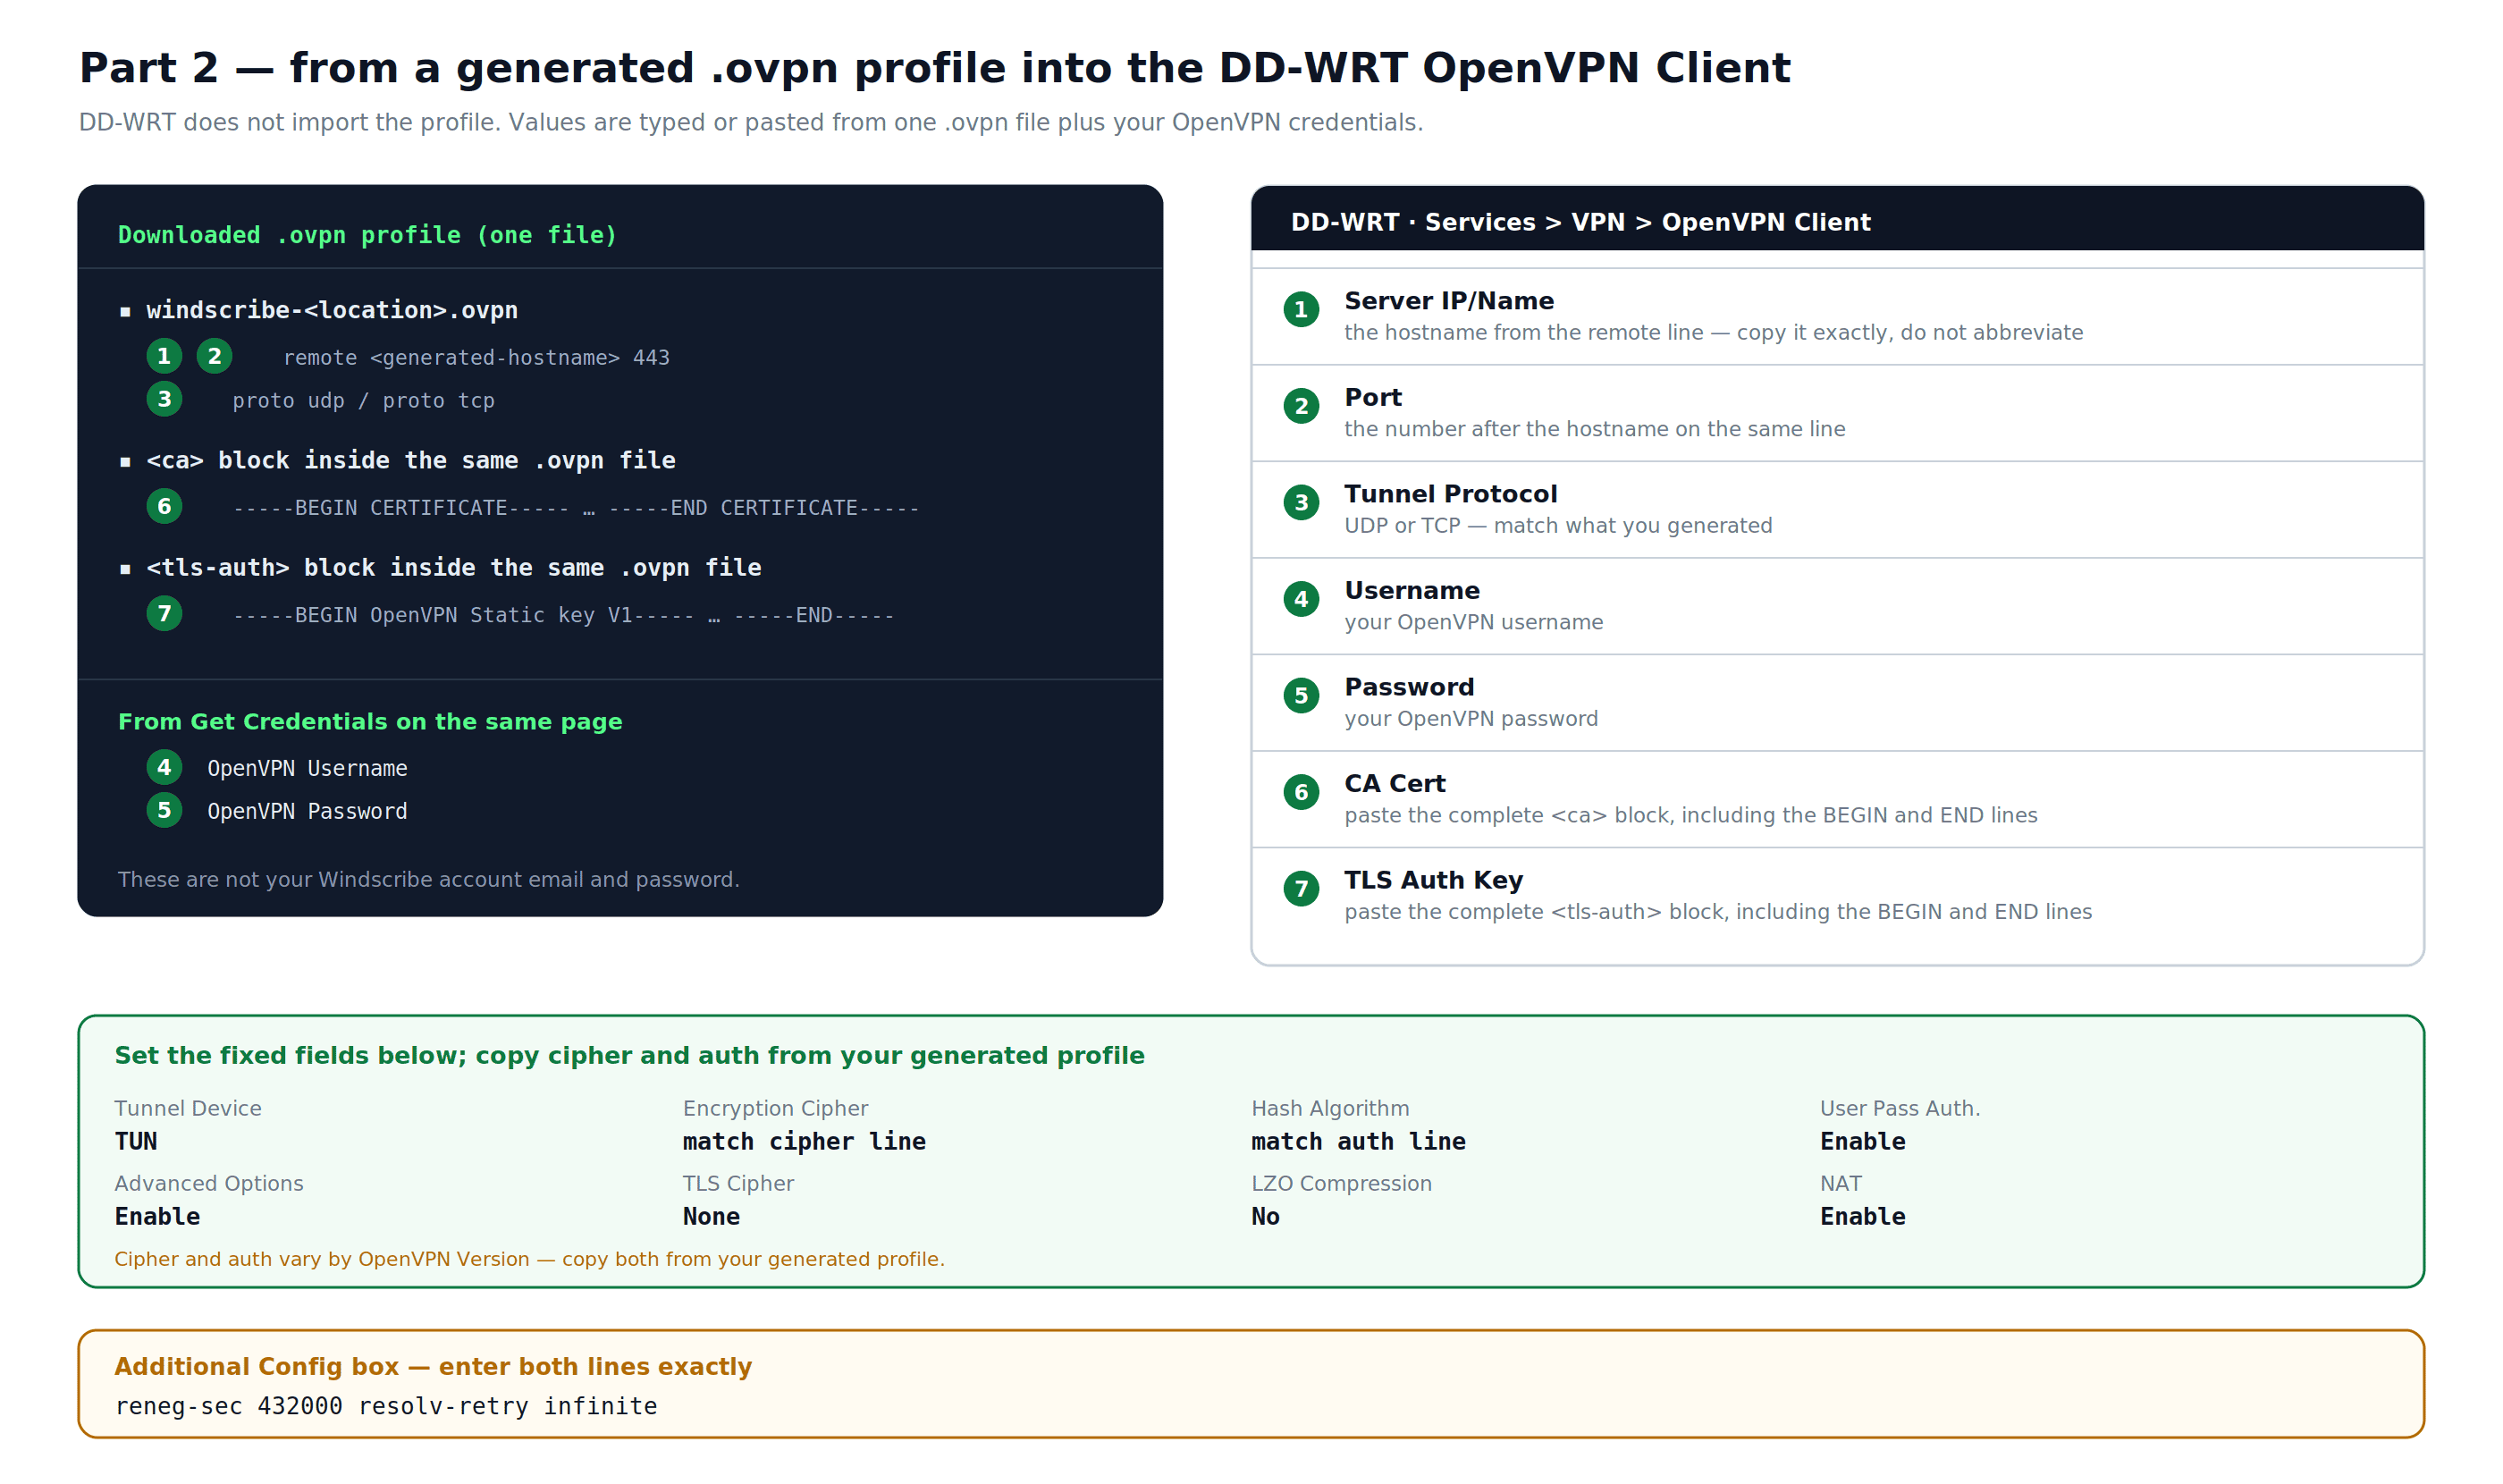Click the 'OpenVPN Password' credential entry

click(x=307, y=811)
